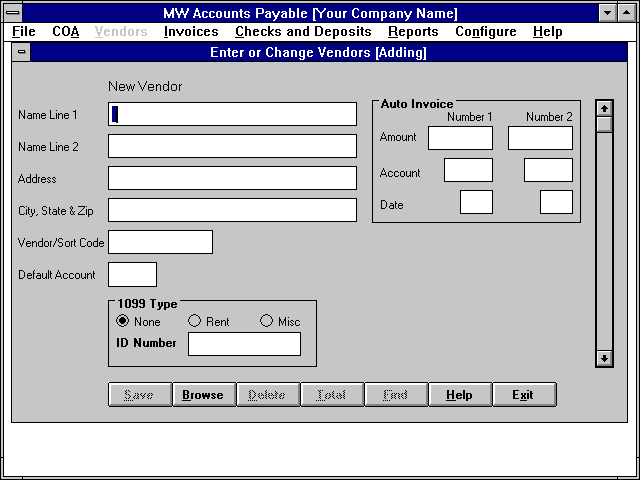Select the Misc 1099 type option

click(x=267, y=321)
